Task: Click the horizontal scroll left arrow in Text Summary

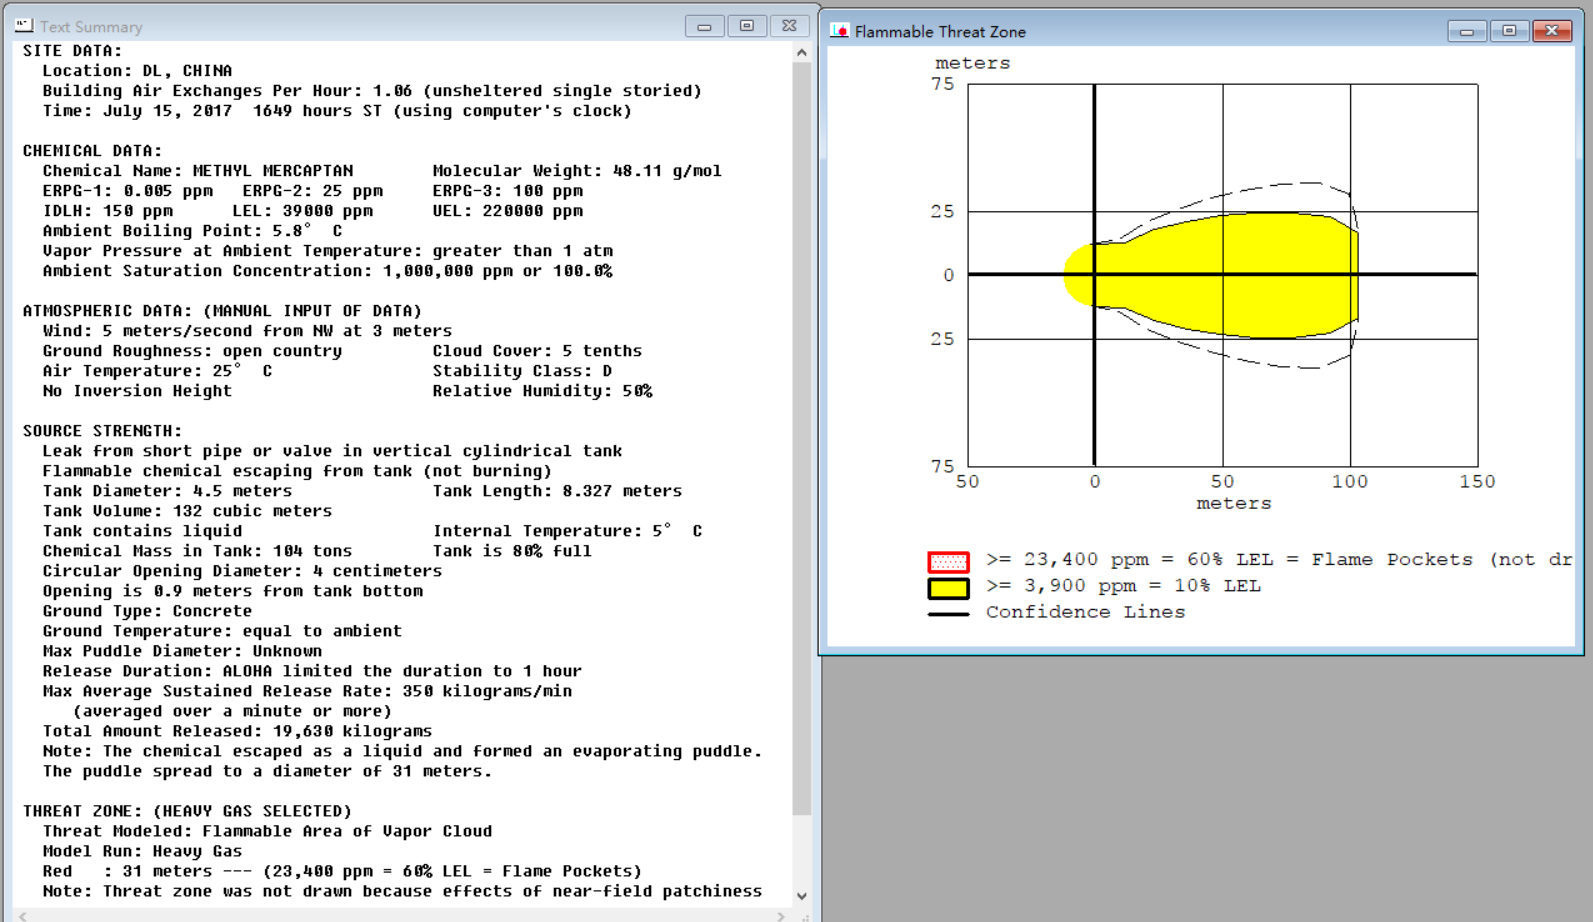Action: 23,916
